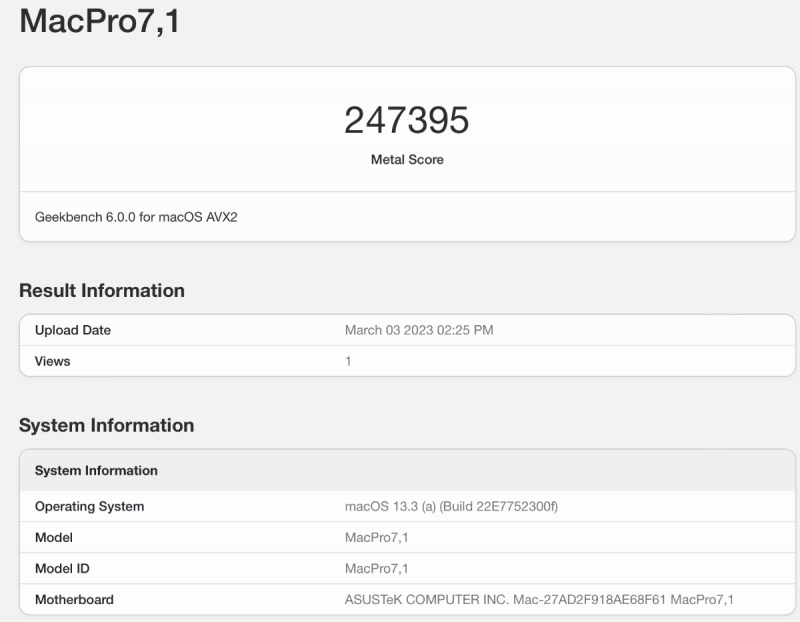Click the Model row label
The width and height of the screenshot is (800, 622).
tap(54, 537)
